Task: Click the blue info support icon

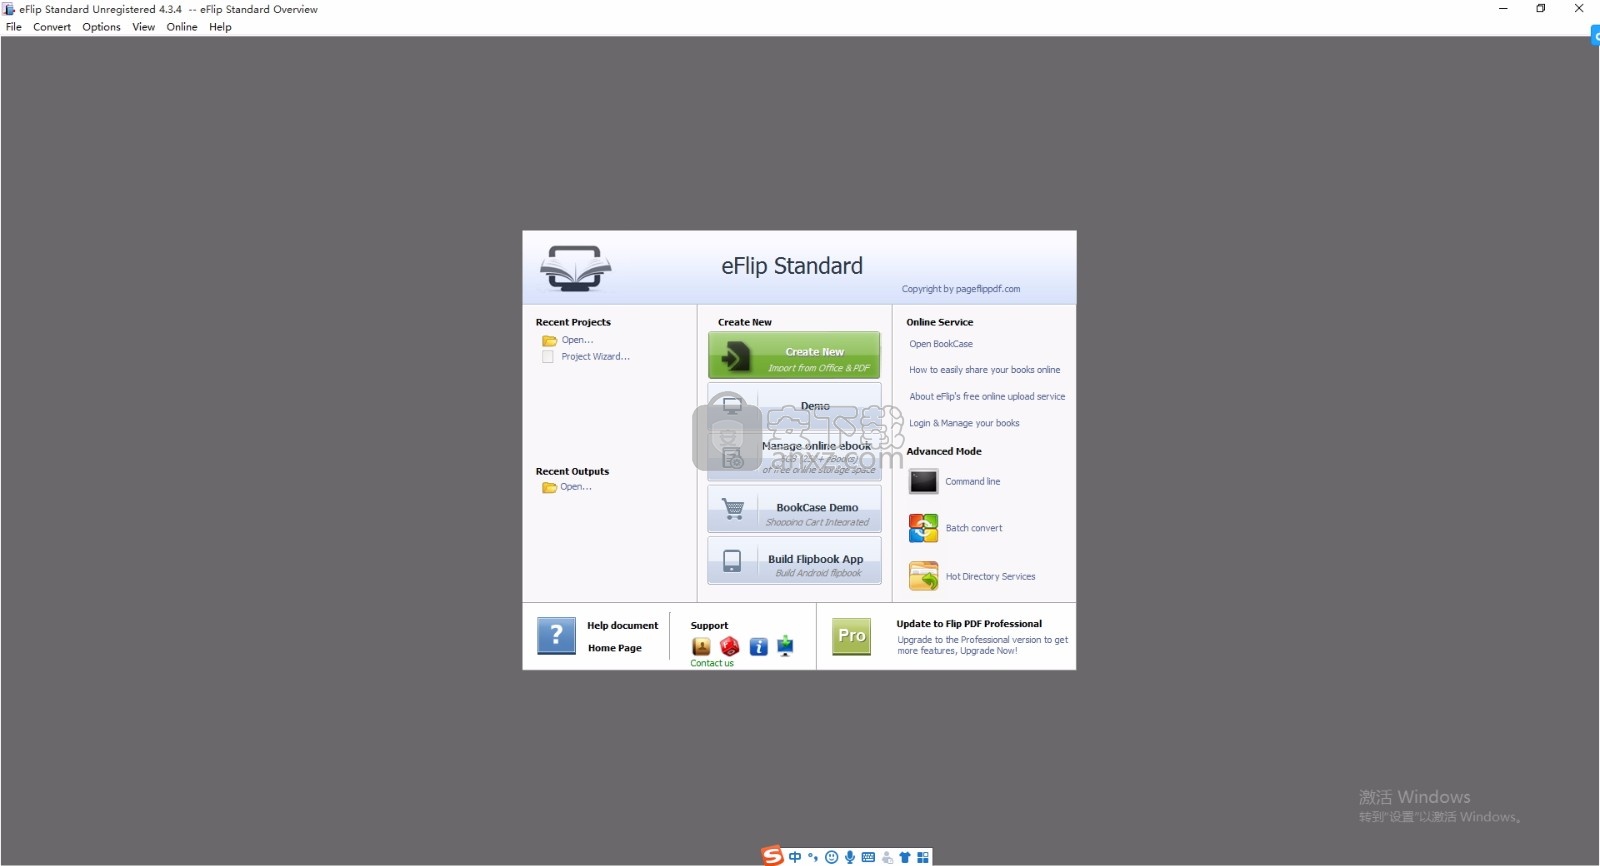Action: coord(758,647)
